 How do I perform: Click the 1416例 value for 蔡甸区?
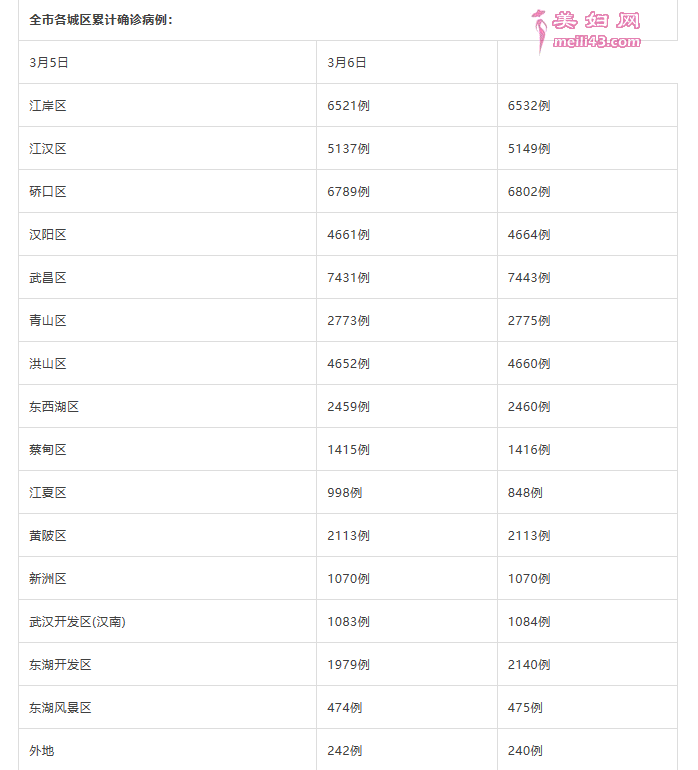(x=529, y=449)
